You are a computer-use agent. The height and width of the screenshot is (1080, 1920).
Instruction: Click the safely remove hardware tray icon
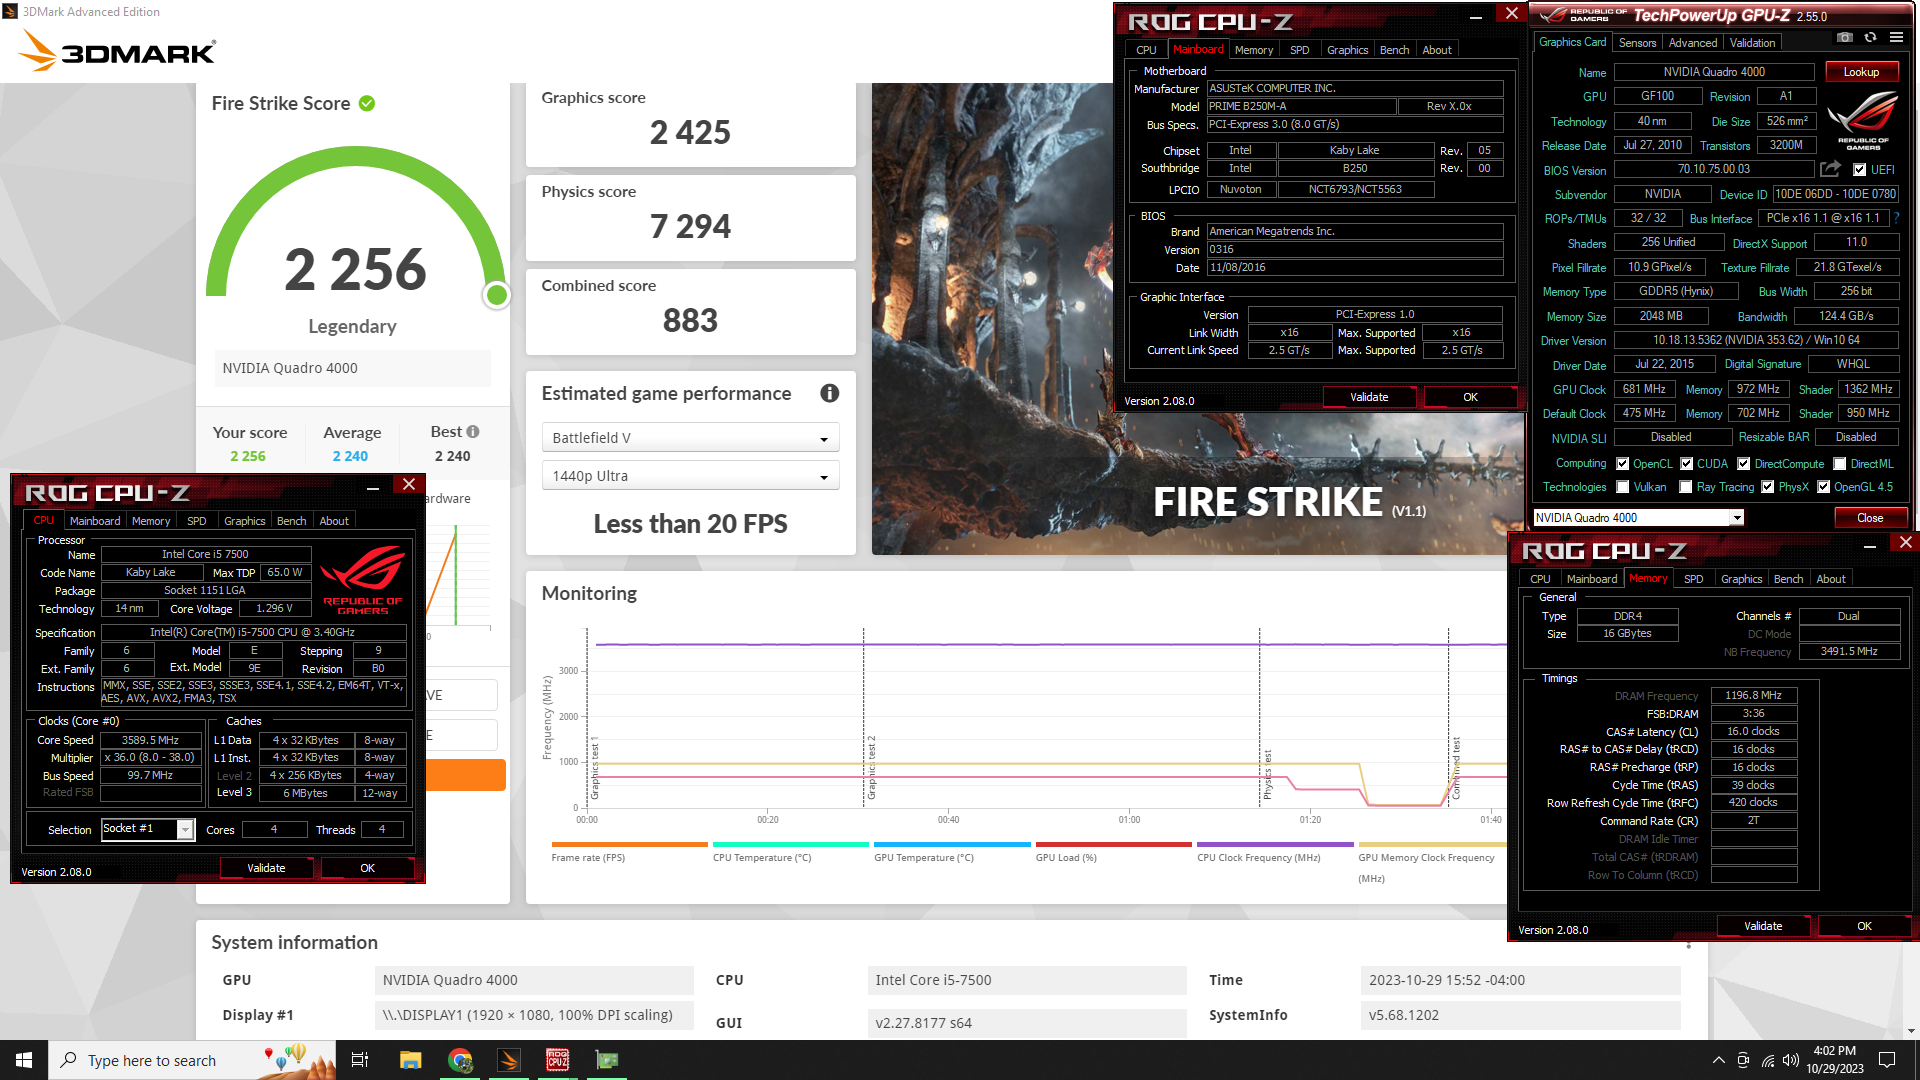(x=1743, y=1060)
